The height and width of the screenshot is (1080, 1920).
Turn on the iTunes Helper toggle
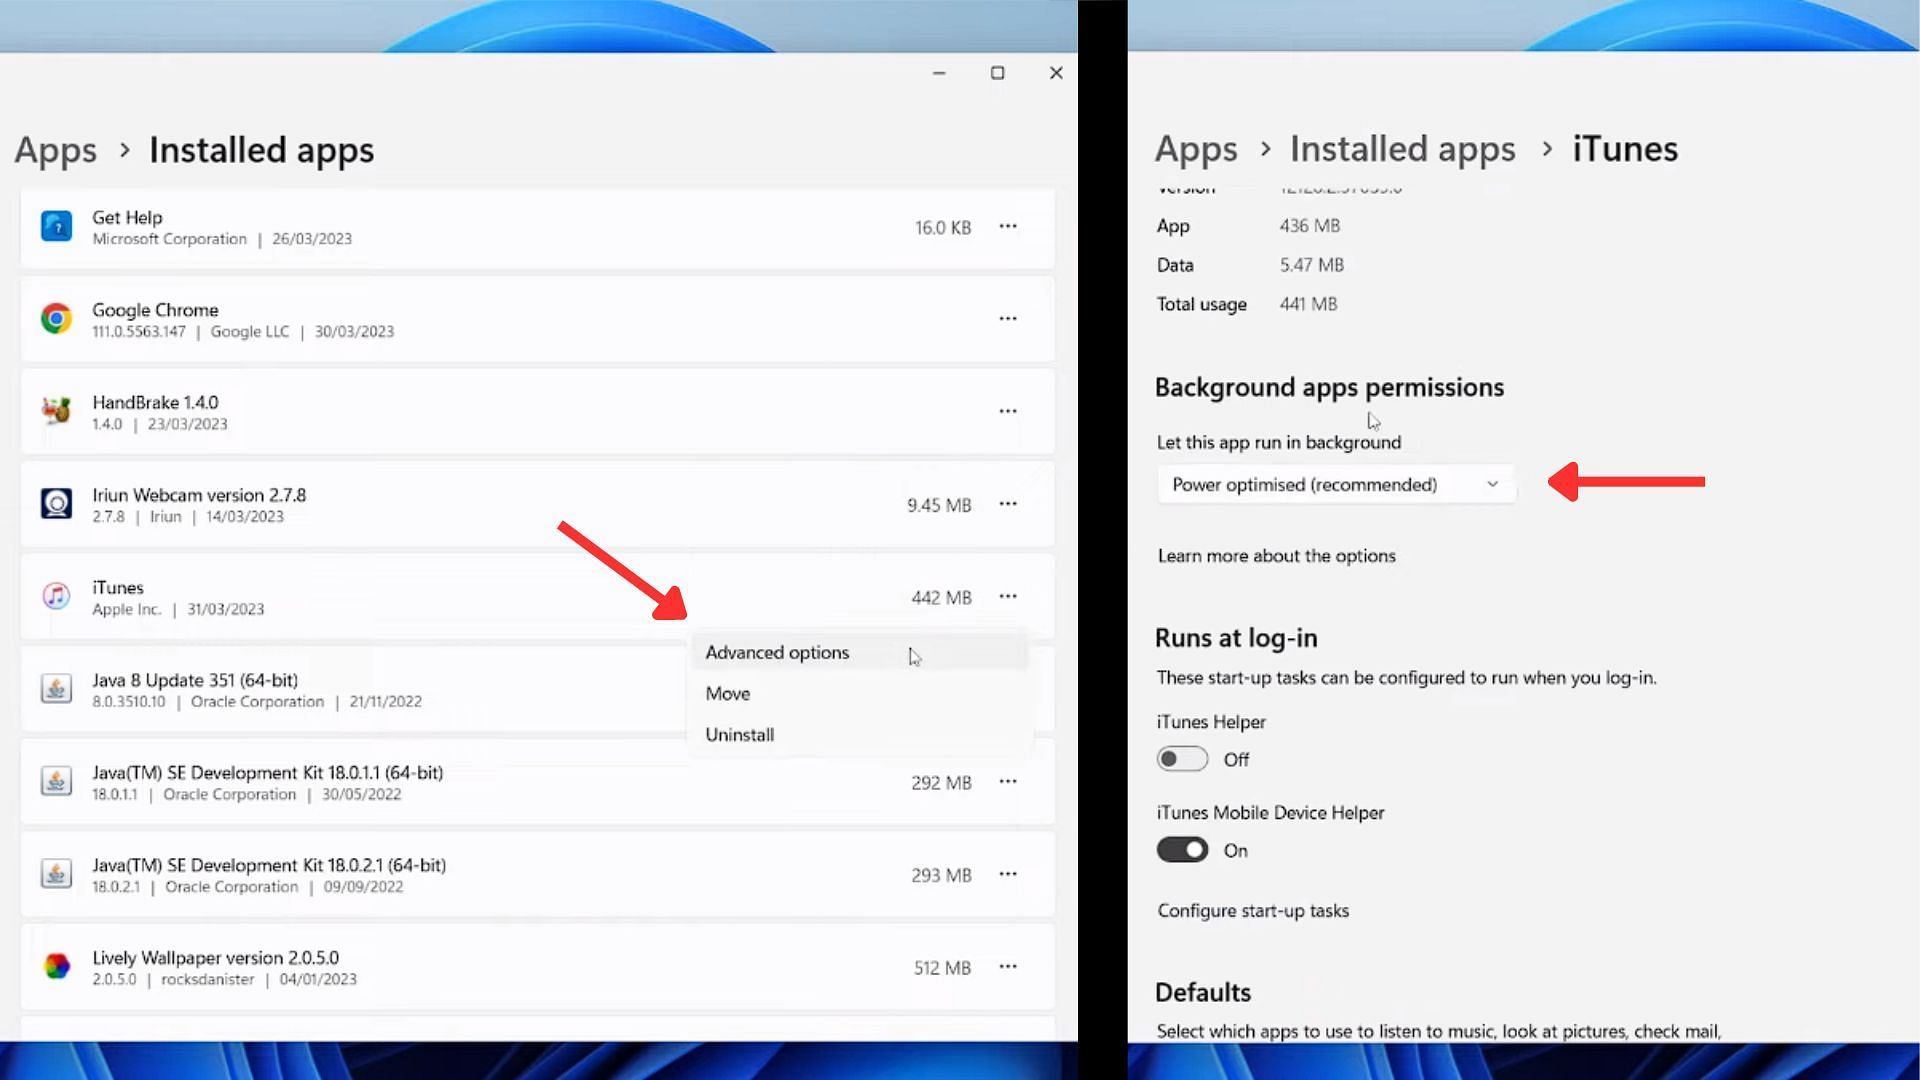pyautogui.click(x=1182, y=759)
